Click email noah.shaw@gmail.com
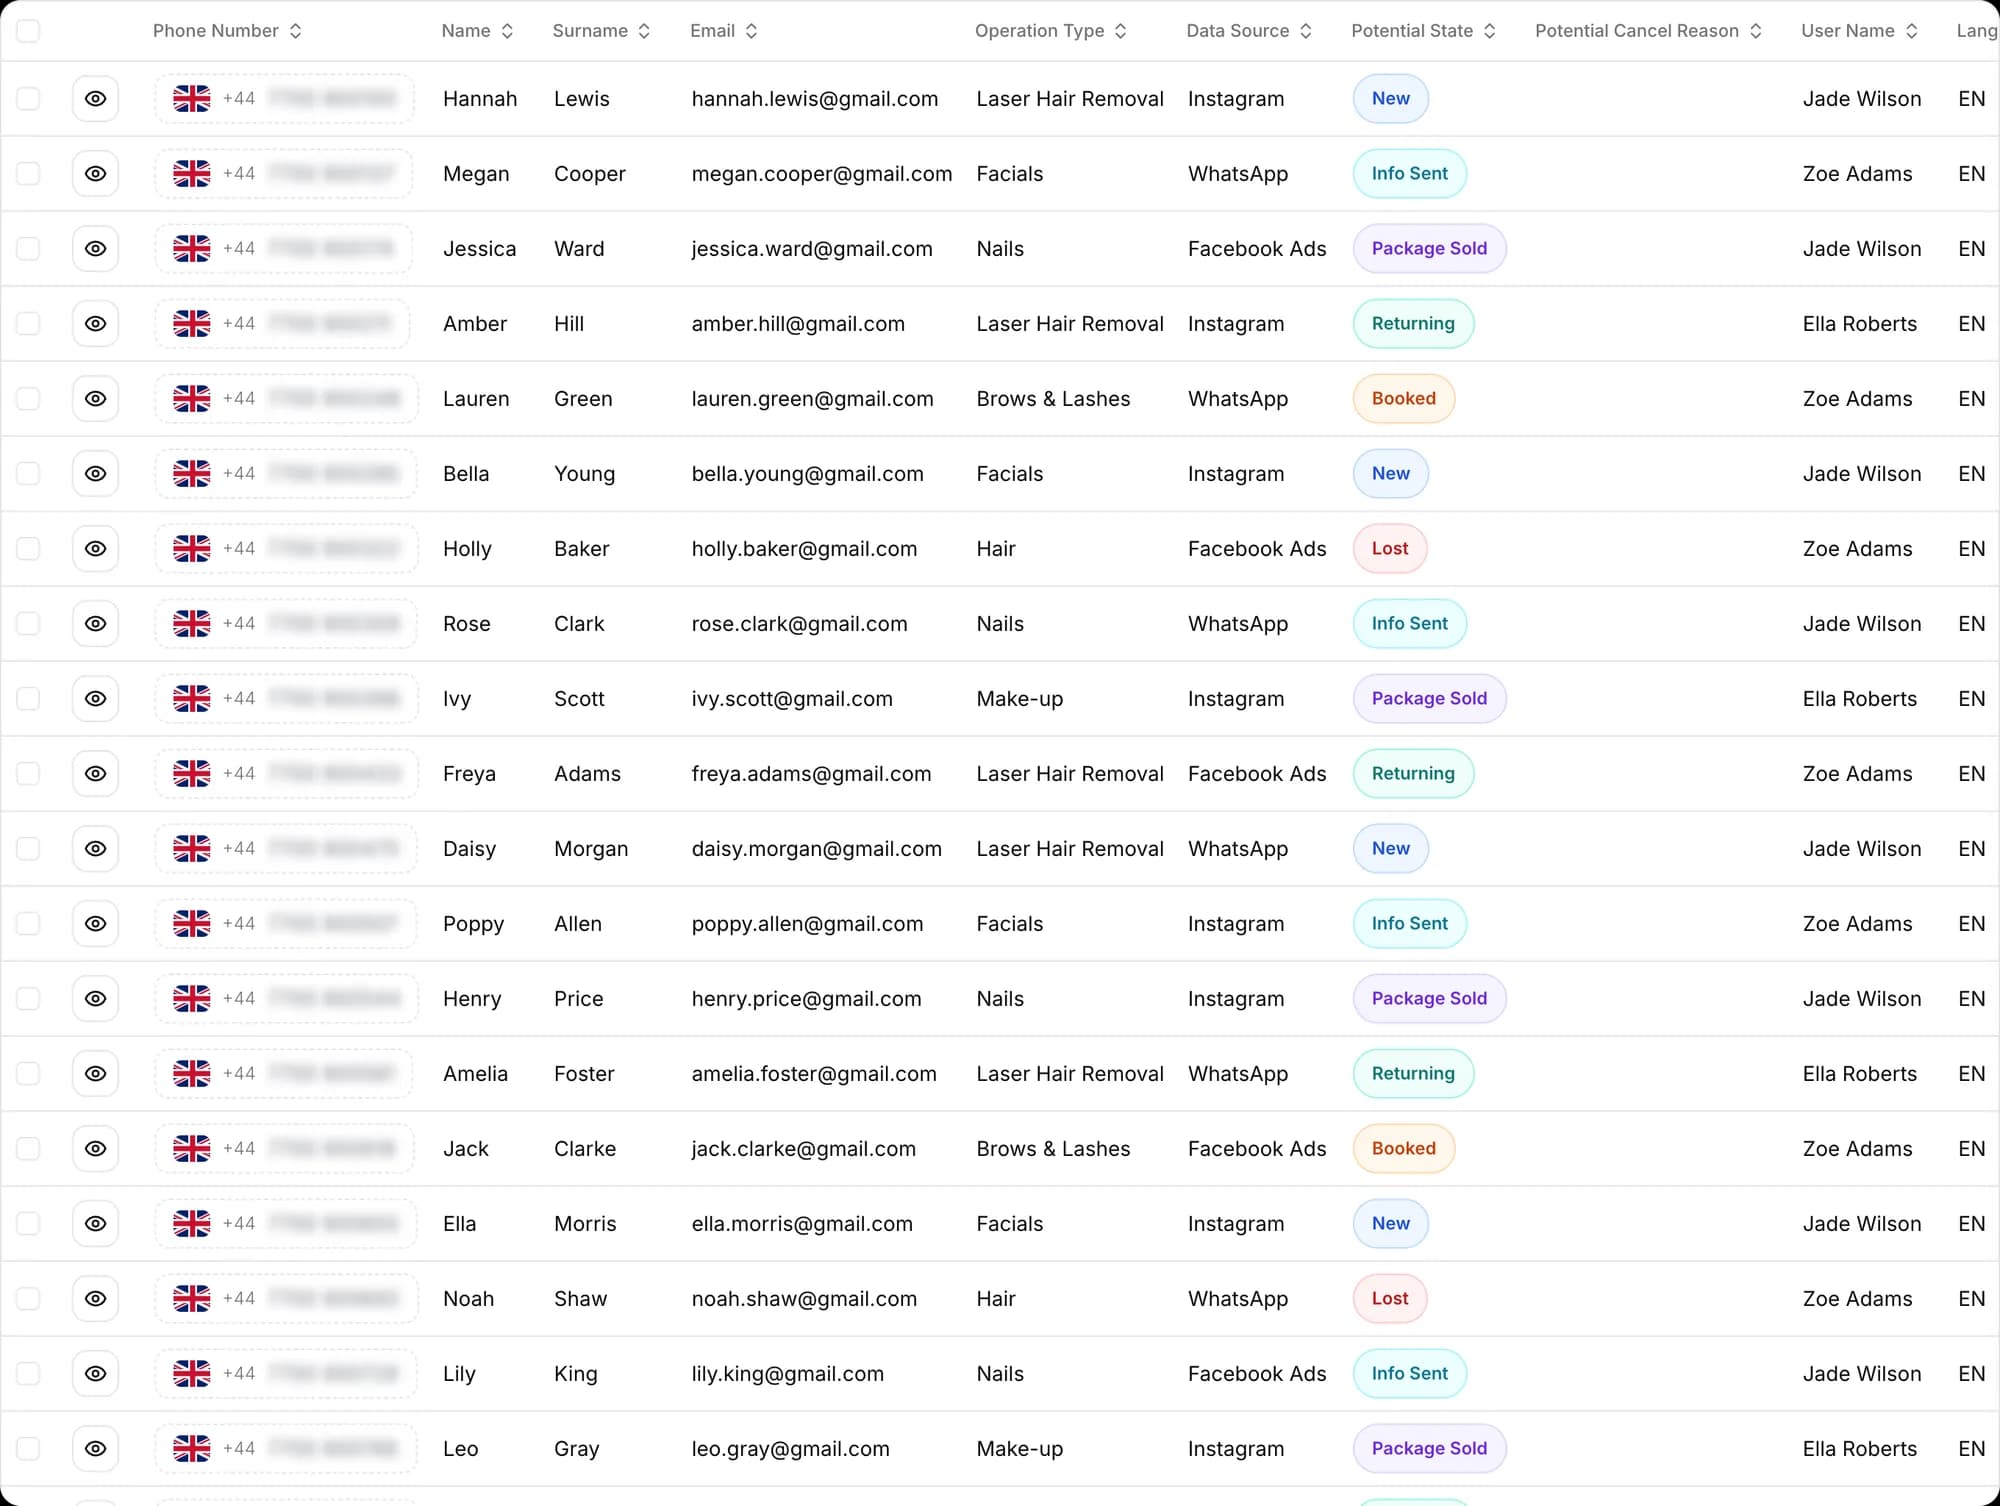Viewport: 2000px width, 1506px height. pyautogui.click(x=804, y=1299)
